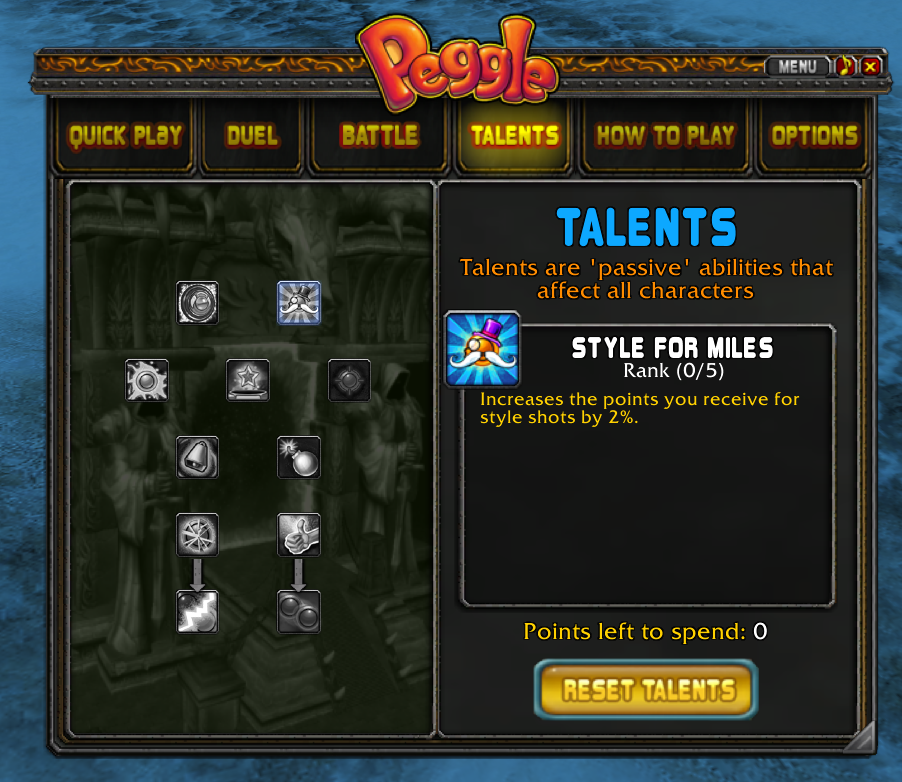Pick the bell talent icon
The width and height of the screenshot is (902, 782).
pyautogui.click(x=197, y=457)
